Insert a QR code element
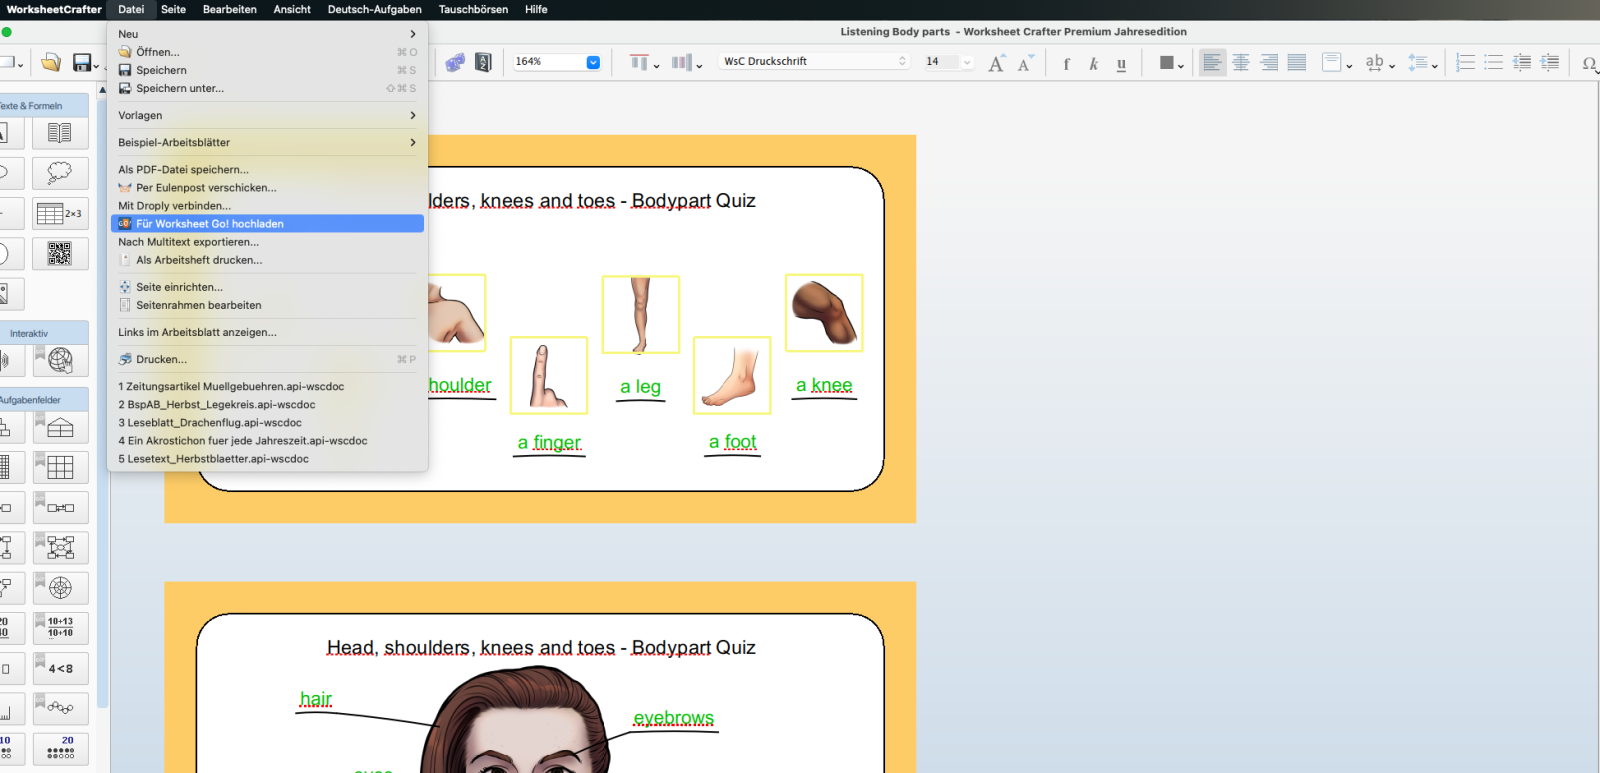The width and height of the screenshot is (1600, 773). (x=60, y=254)
